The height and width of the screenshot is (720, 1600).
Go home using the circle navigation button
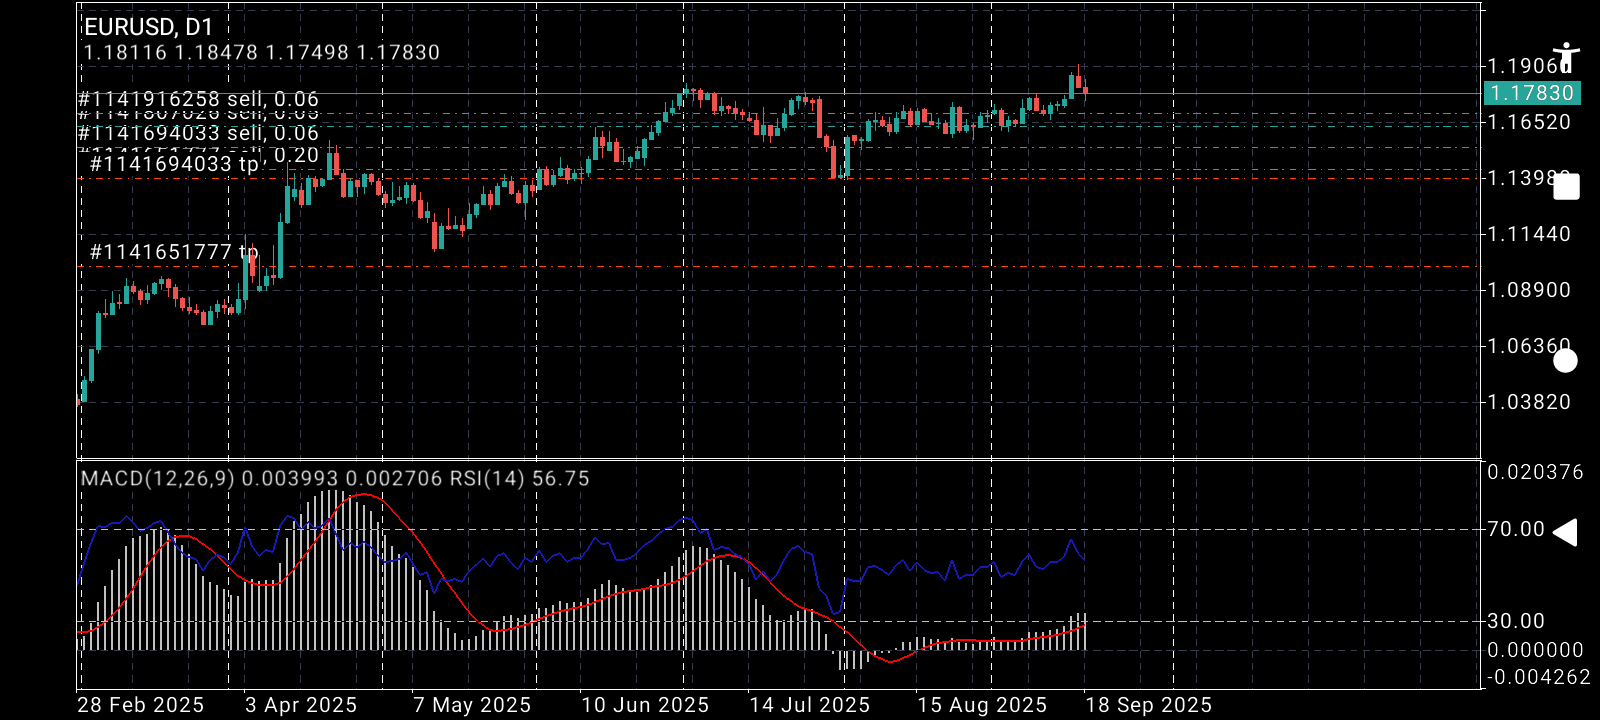pyautogui.click(x=1566, y=361)
